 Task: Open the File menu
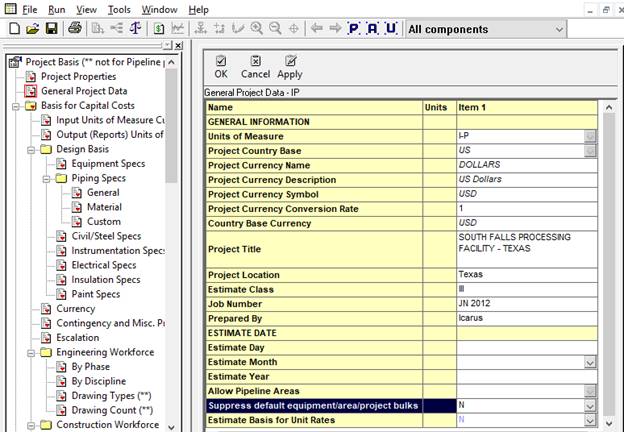tap(29, 10)
